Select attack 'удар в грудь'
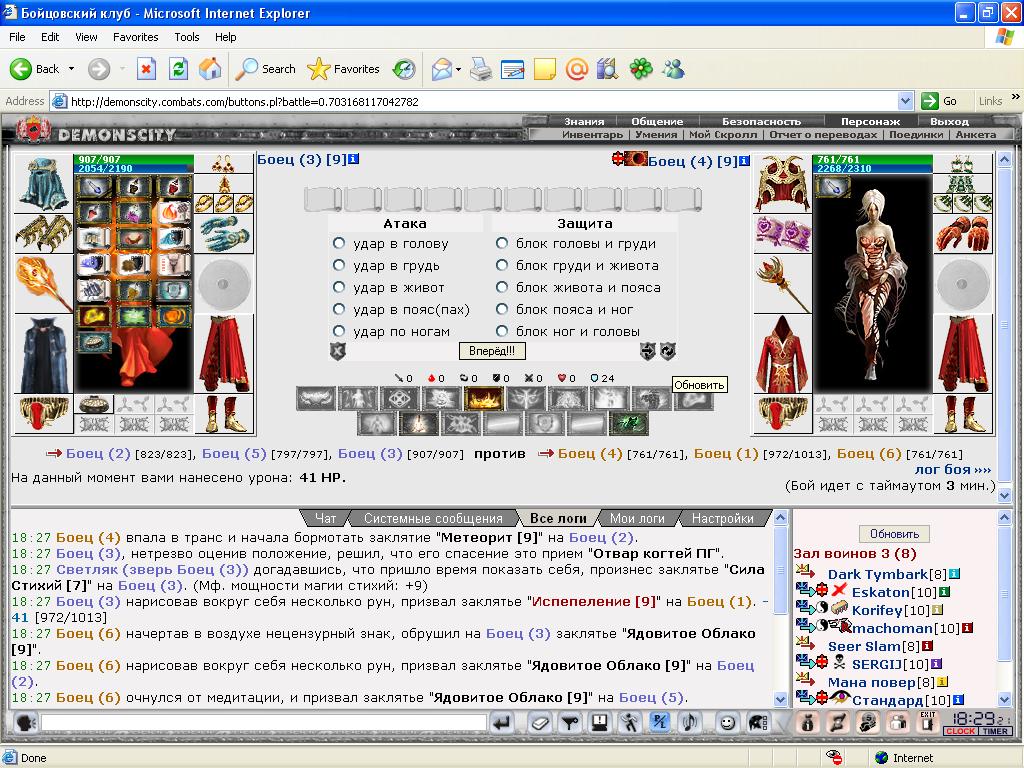The height and width of the screenshot is (768, 1024). tap(339, 266)
